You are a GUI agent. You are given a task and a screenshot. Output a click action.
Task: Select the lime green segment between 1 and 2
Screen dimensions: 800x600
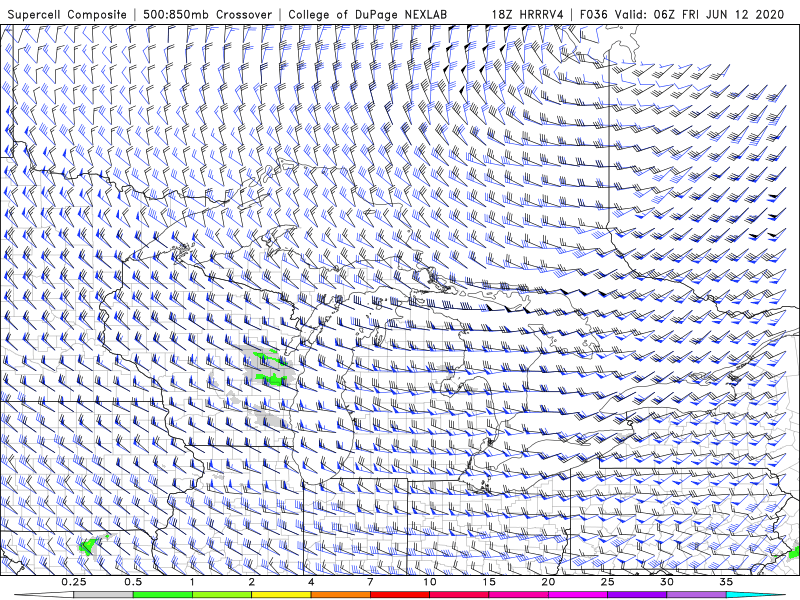(222, 595)
